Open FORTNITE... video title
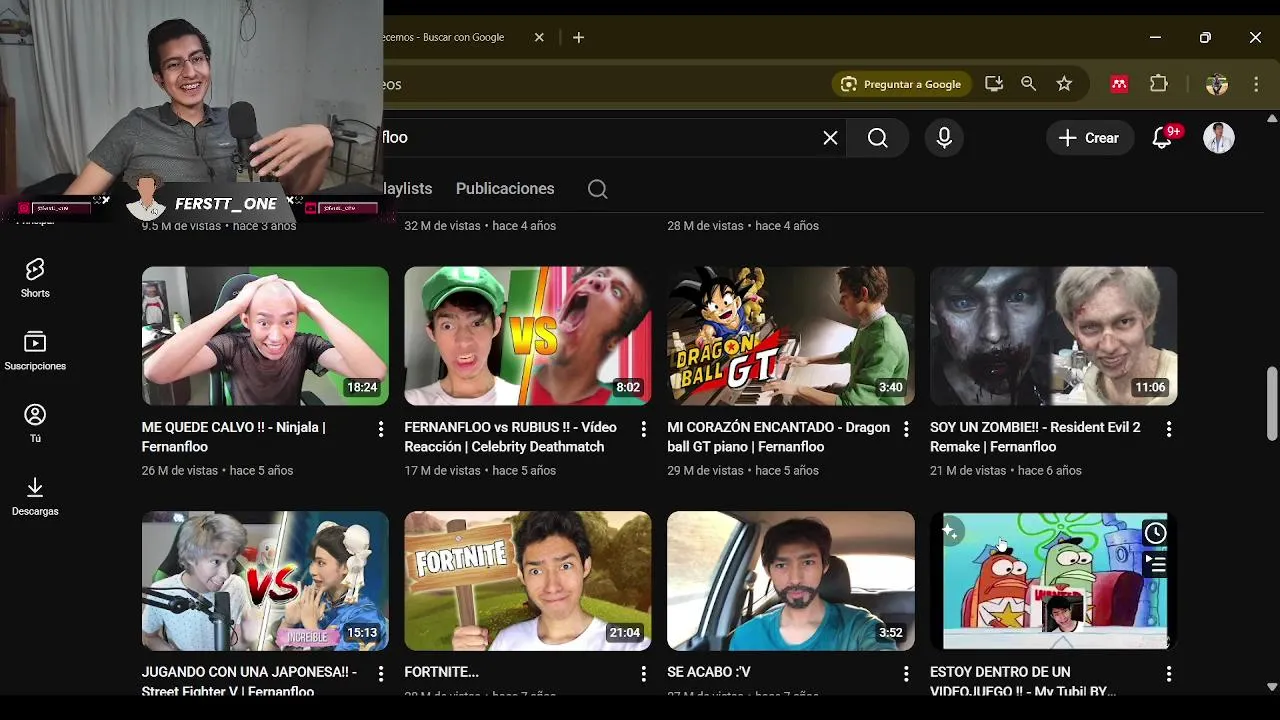The height and width of the screenshot is (720, 1280). 441,672
